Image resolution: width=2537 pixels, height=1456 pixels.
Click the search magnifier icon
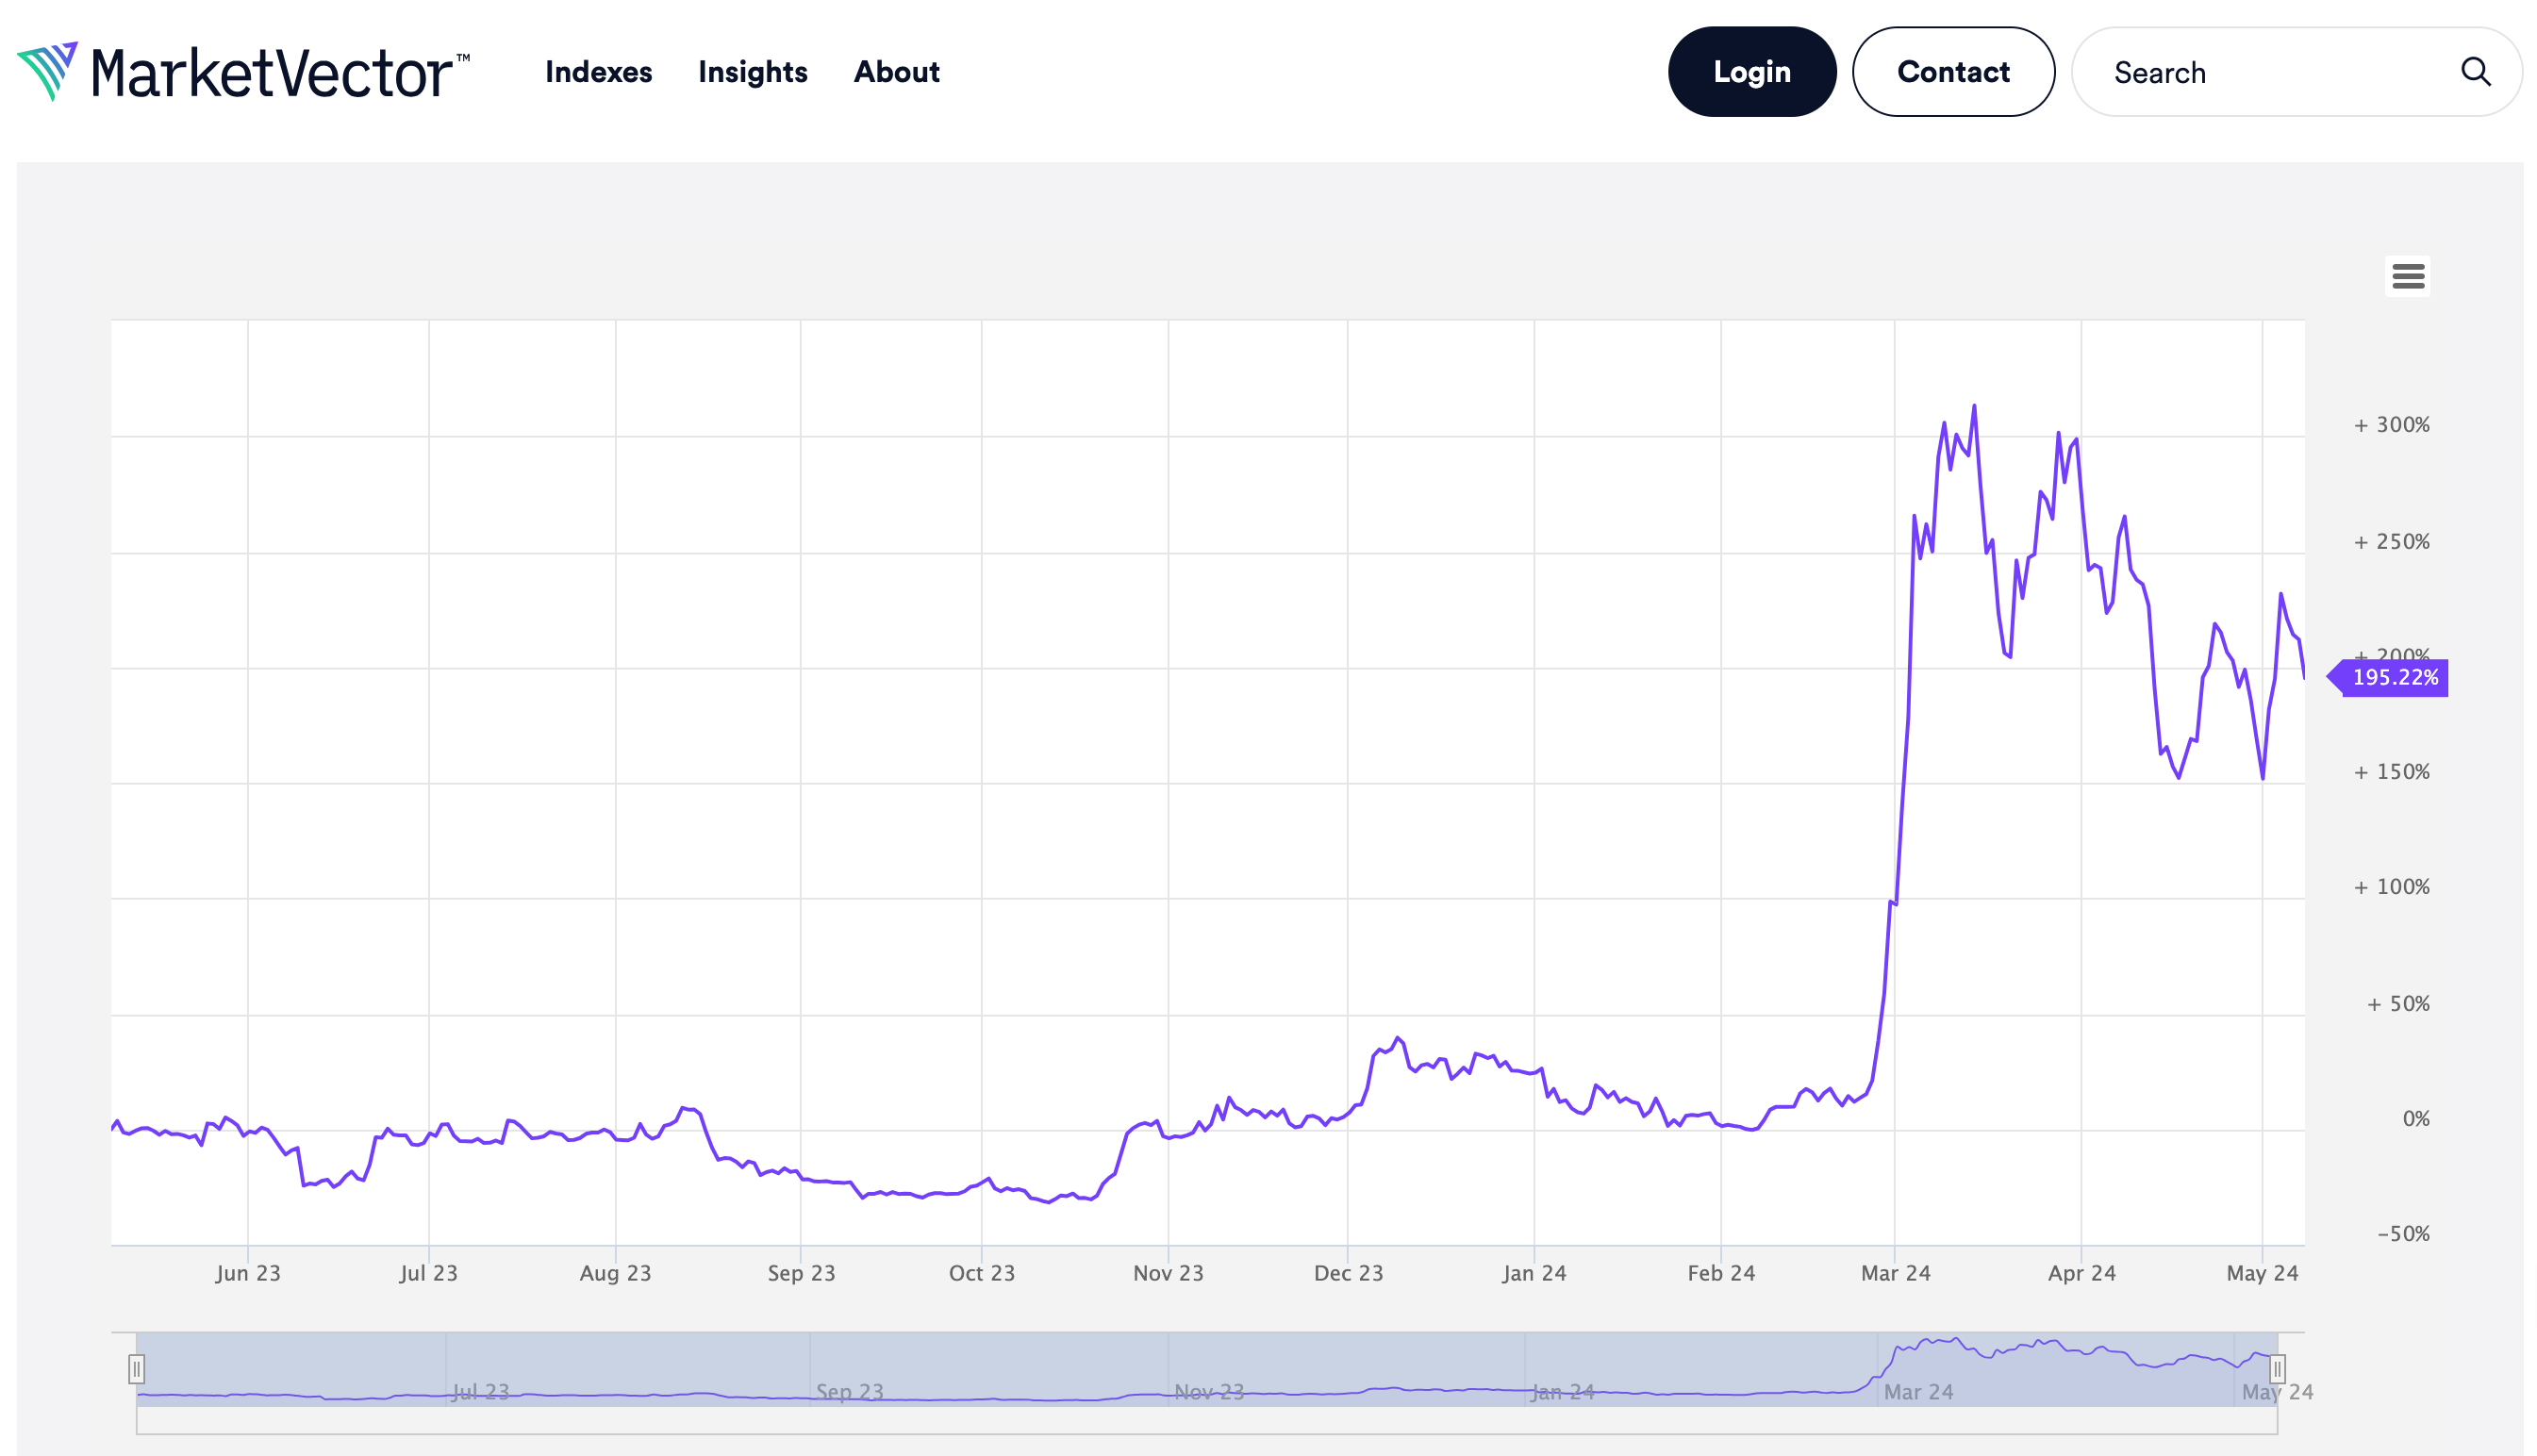[x=2474, y=72]
